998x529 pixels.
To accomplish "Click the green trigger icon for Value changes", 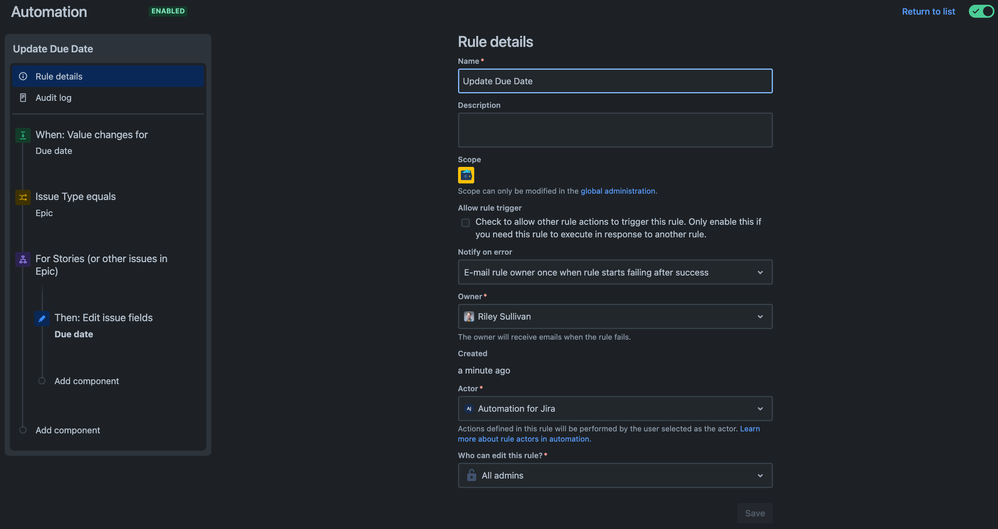I will pyautogui.click(x=23, y=135).
